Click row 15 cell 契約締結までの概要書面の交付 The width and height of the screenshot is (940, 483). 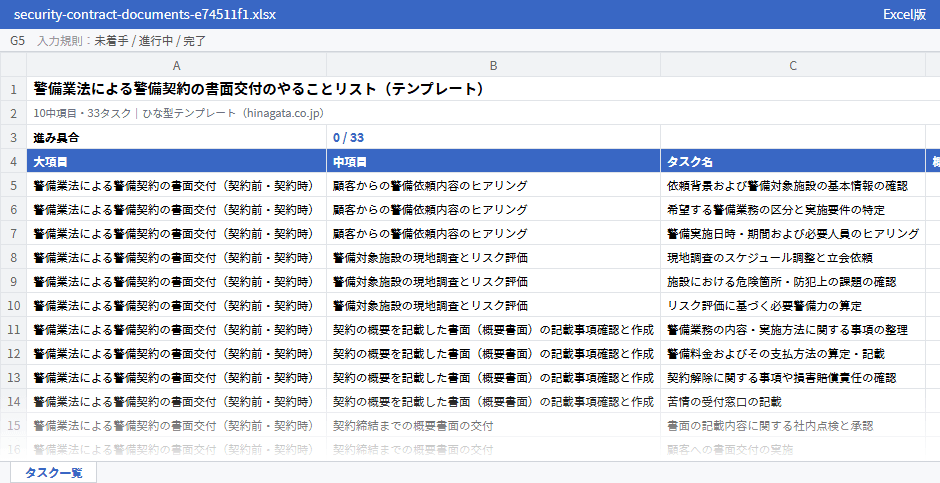(493, 425)
